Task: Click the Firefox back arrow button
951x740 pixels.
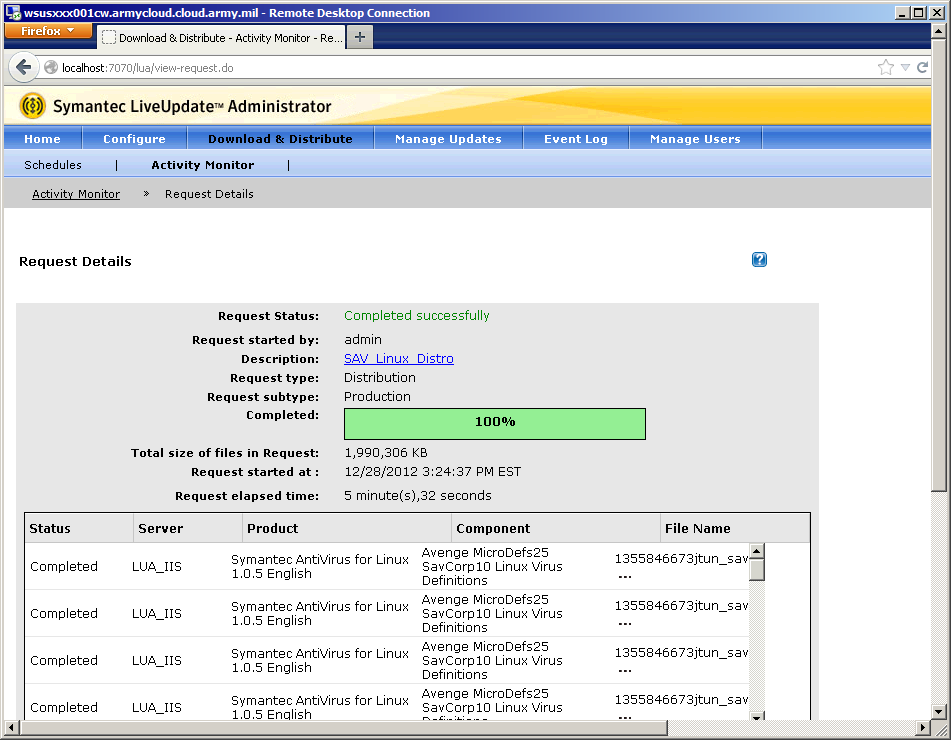Action: pos(23,67)
